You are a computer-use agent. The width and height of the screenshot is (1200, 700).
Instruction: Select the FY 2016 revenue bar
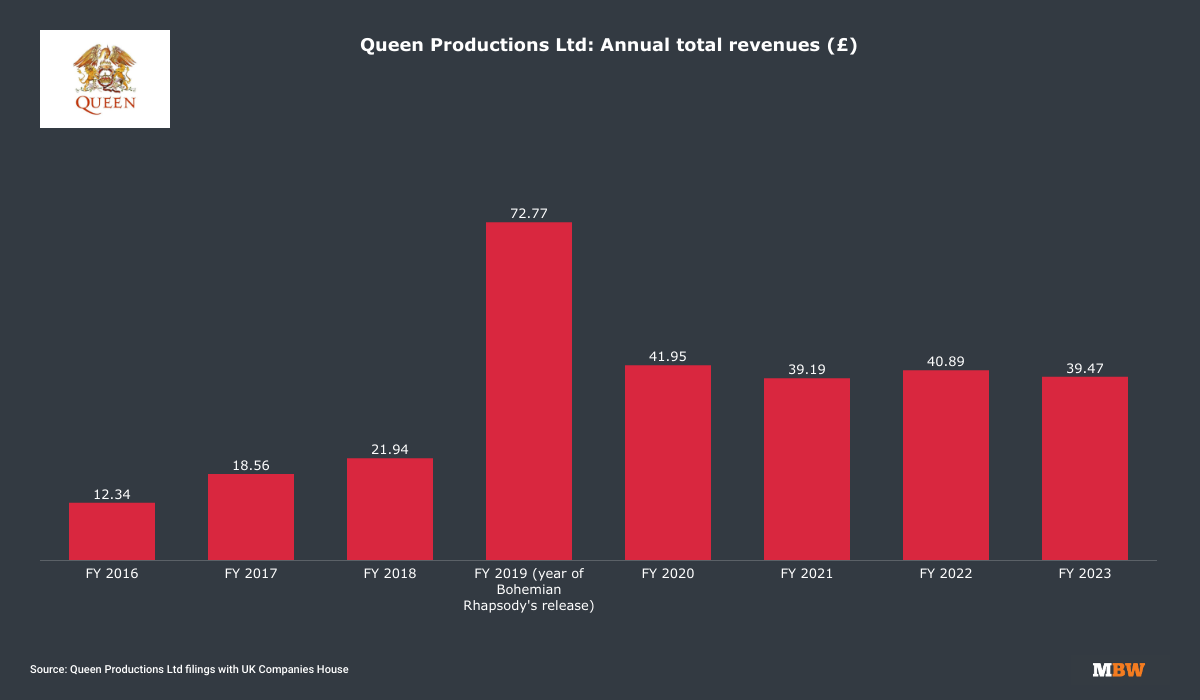point(112,531)
